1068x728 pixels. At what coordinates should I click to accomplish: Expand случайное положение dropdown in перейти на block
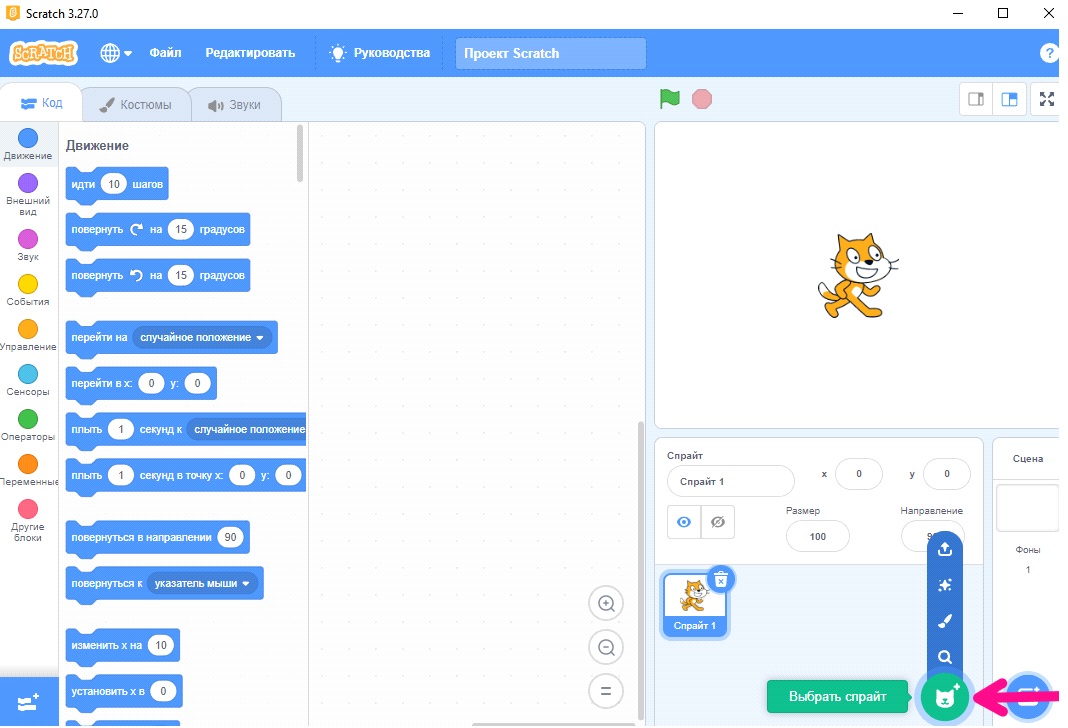[202, 337]
